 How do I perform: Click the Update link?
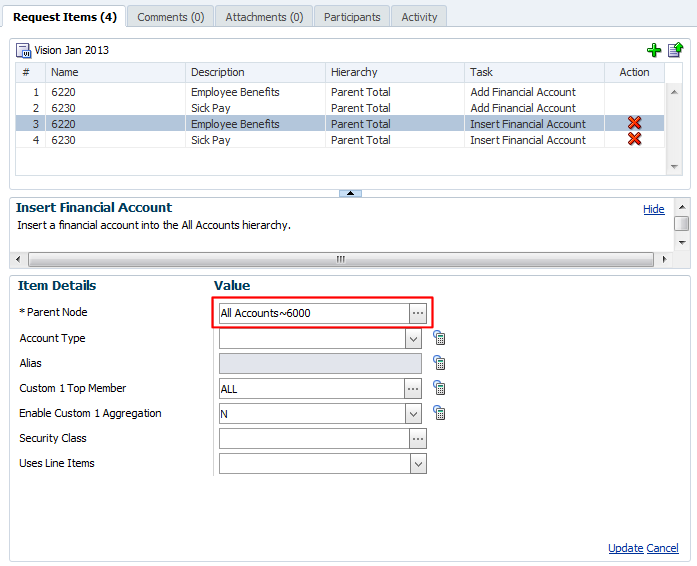tap(625, 548)
